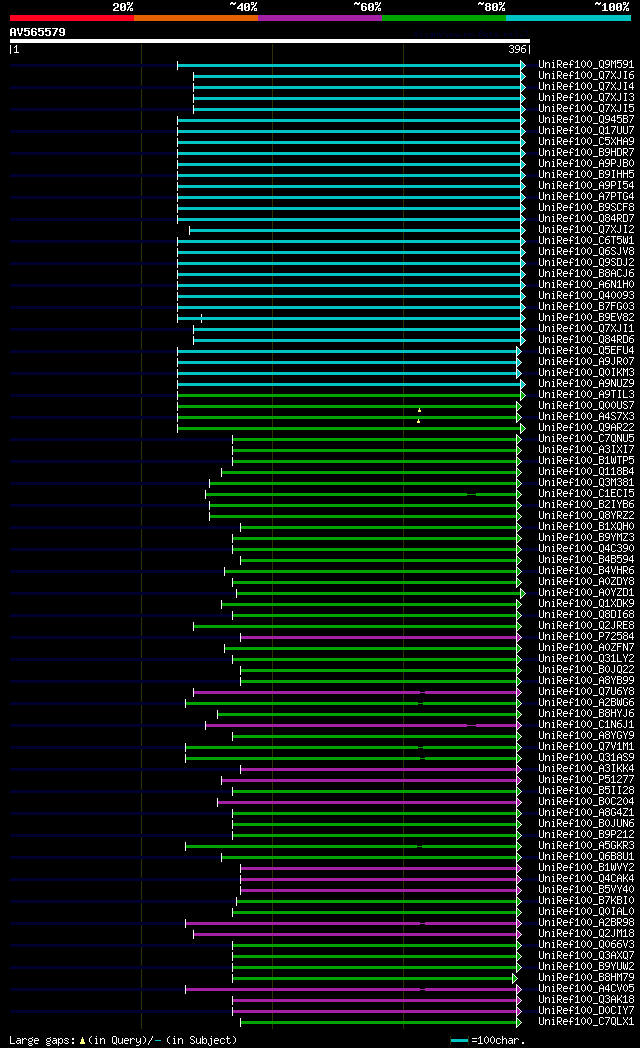Click the =100char. scale legend text
640x1048 pixels.
498,1041
